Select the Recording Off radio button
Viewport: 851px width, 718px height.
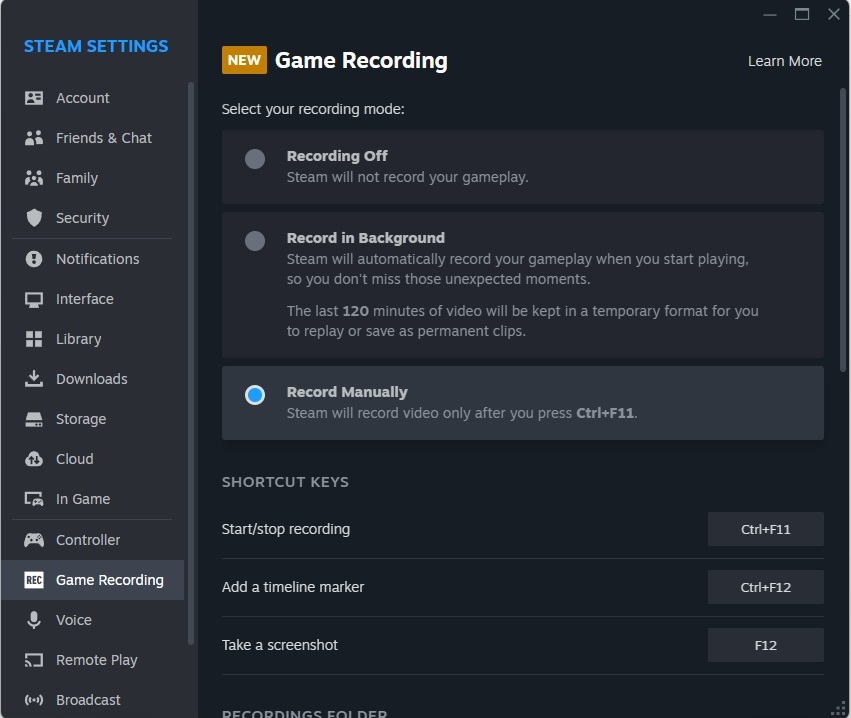click(255, 159)
